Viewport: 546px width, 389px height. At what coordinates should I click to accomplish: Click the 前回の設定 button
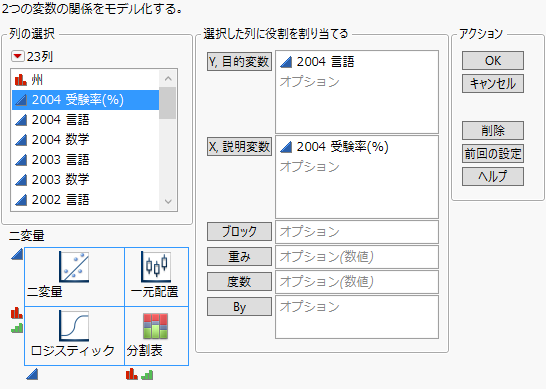pos(493,153)
